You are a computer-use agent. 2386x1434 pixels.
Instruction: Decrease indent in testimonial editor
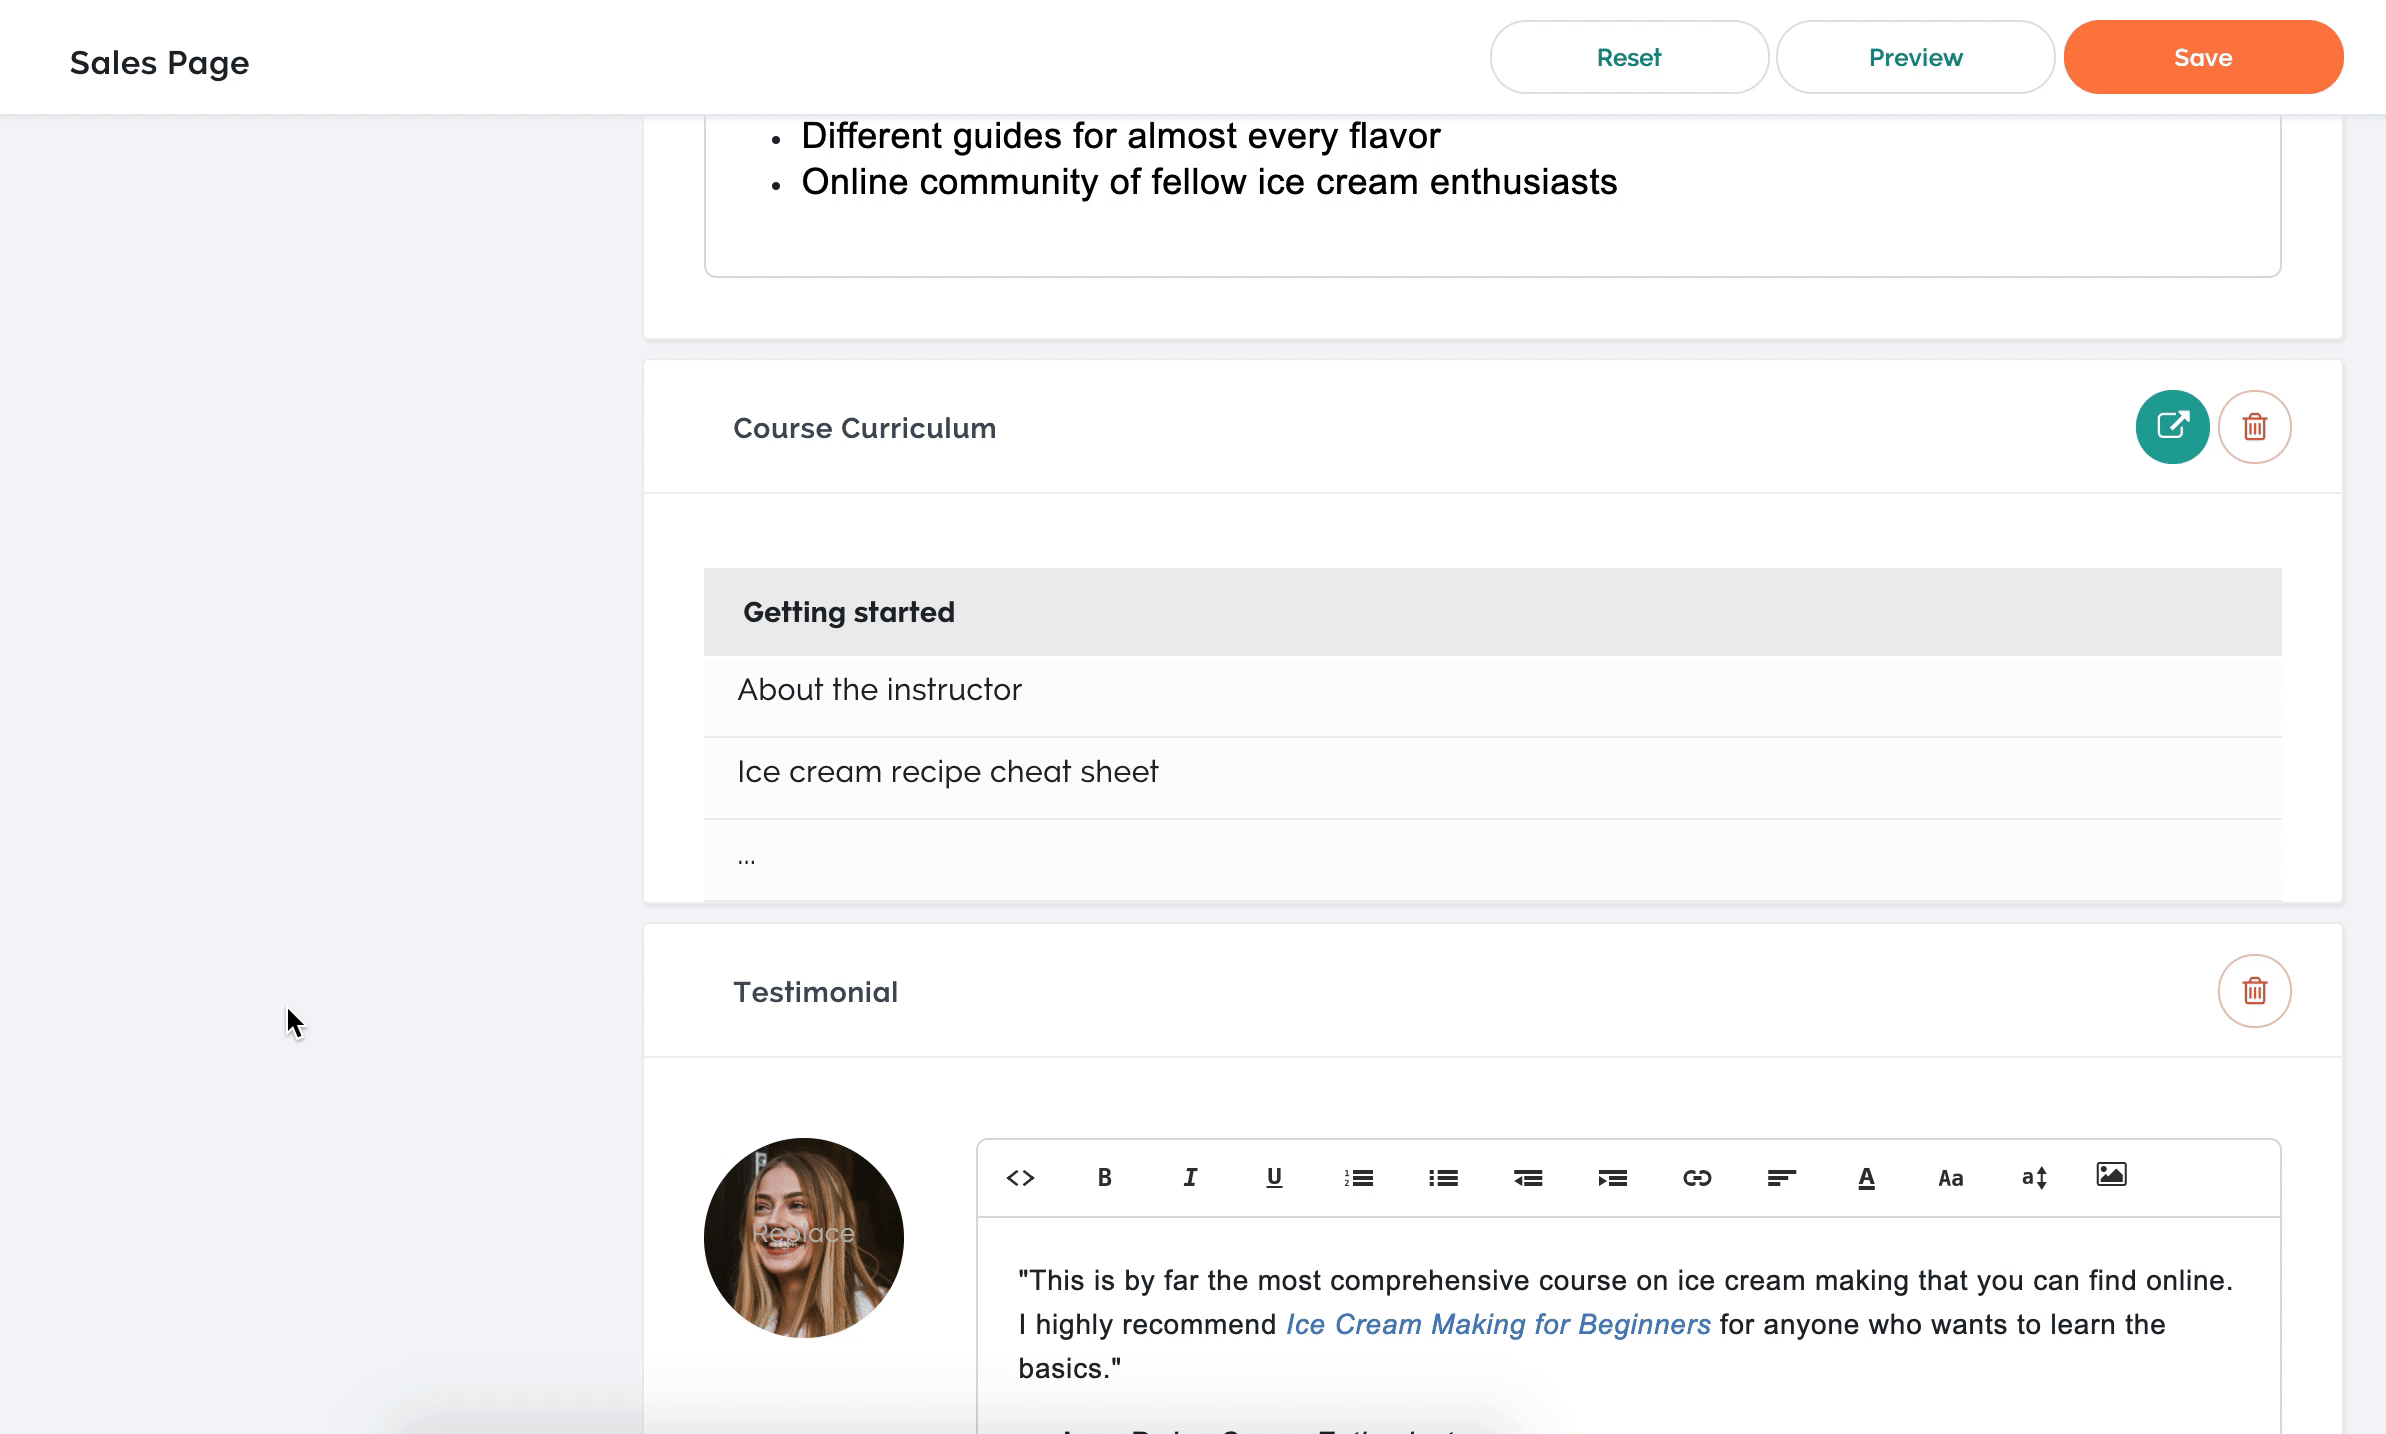[x=1528, y=1178]
